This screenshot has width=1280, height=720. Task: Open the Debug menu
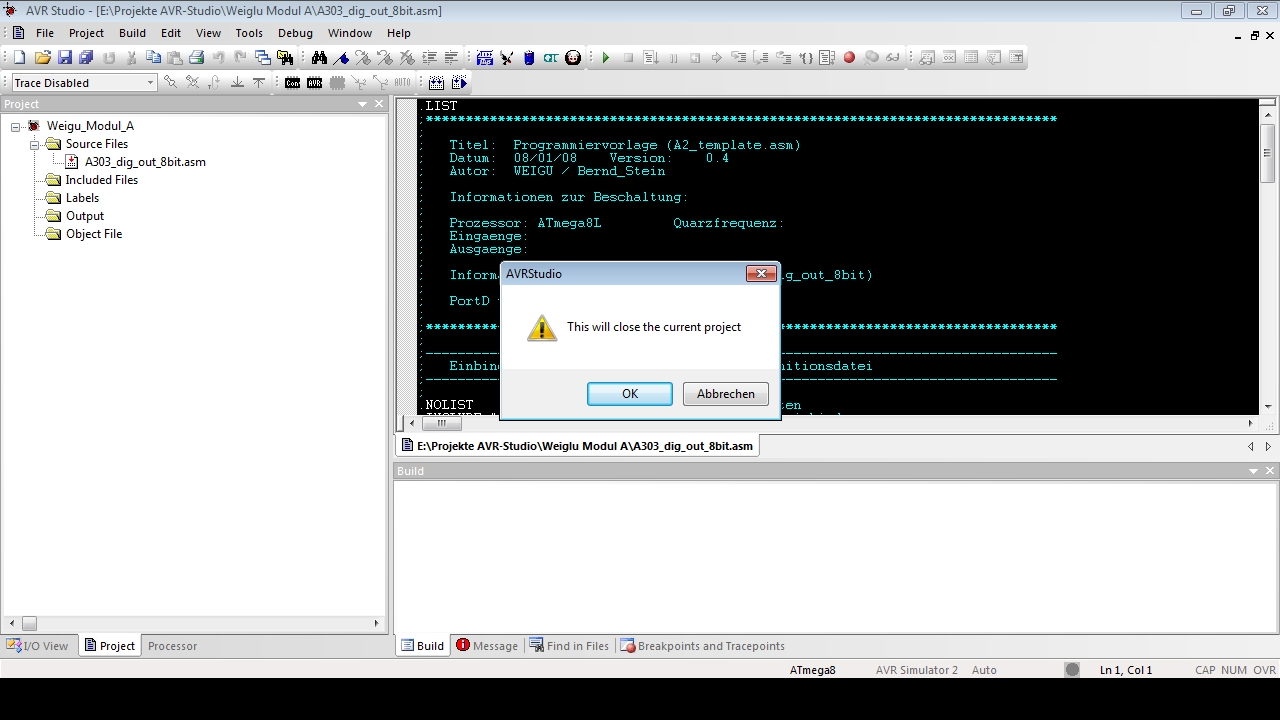[x=295, y=33]
